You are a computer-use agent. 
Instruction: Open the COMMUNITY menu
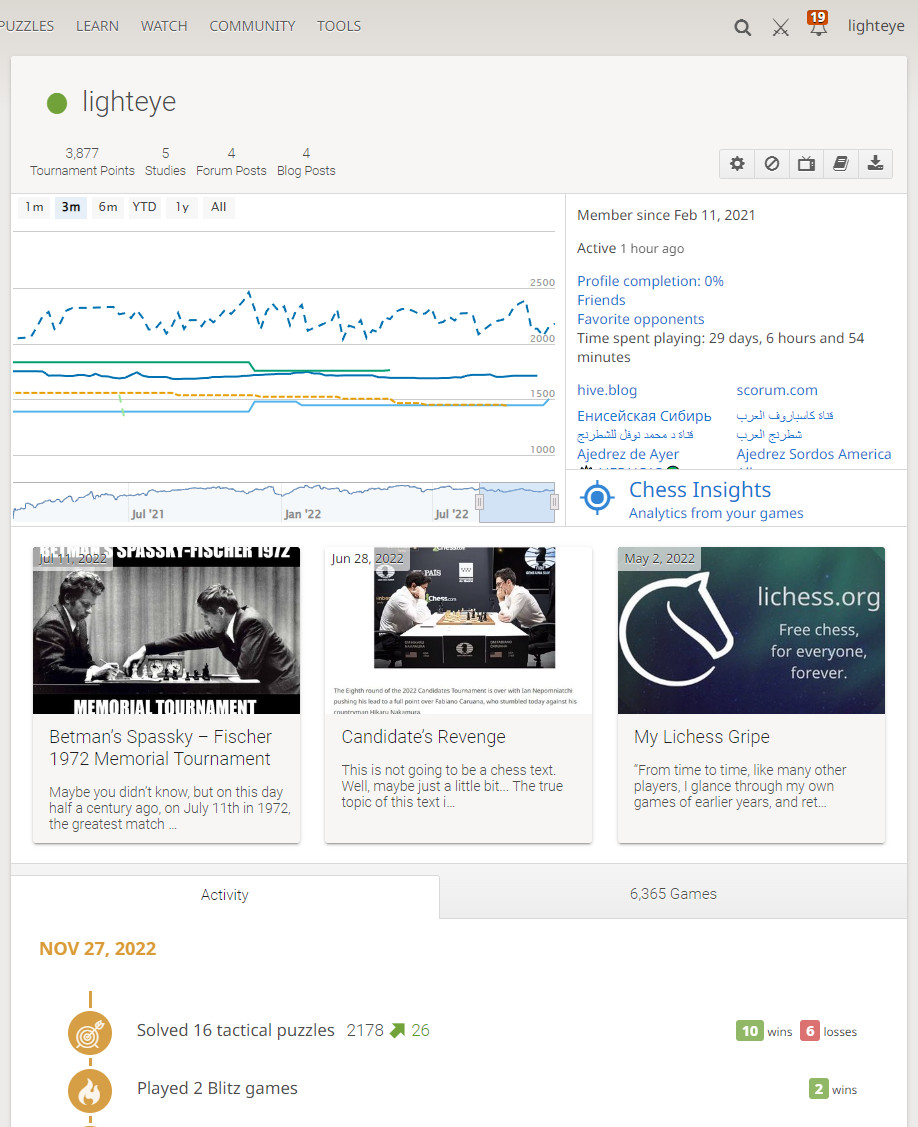pyautogui.click(x=252, y=26)
